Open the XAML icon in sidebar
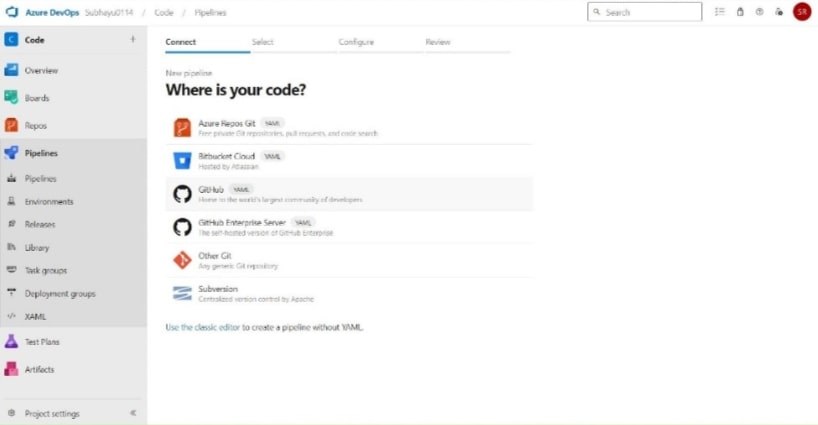This screenshot has width=818, height=425. click(x=11, y=316)
